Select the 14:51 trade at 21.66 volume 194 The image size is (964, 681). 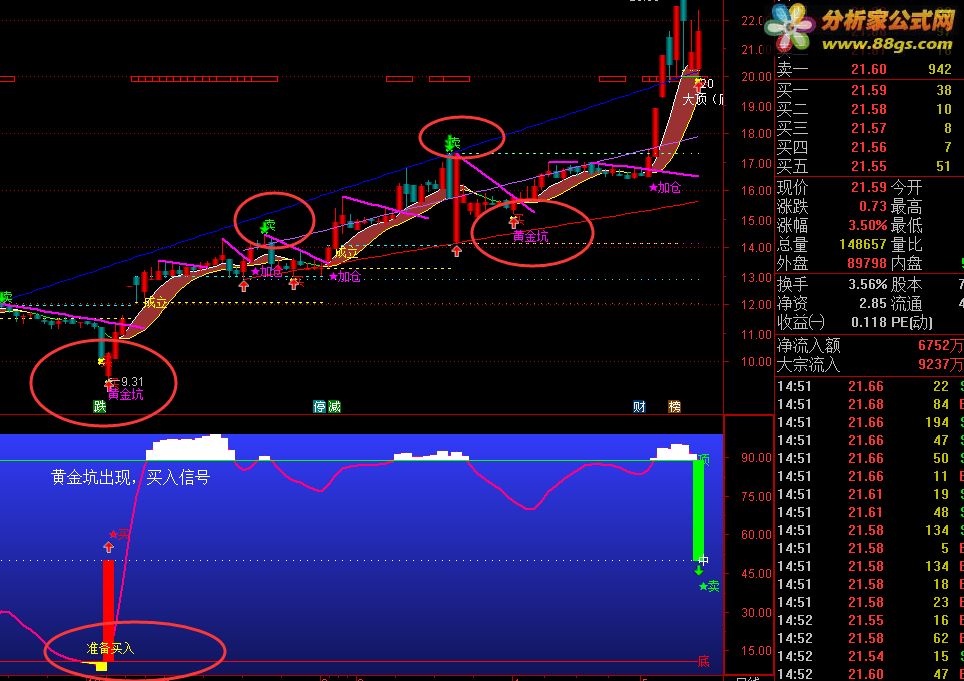(x=869, y=422)
